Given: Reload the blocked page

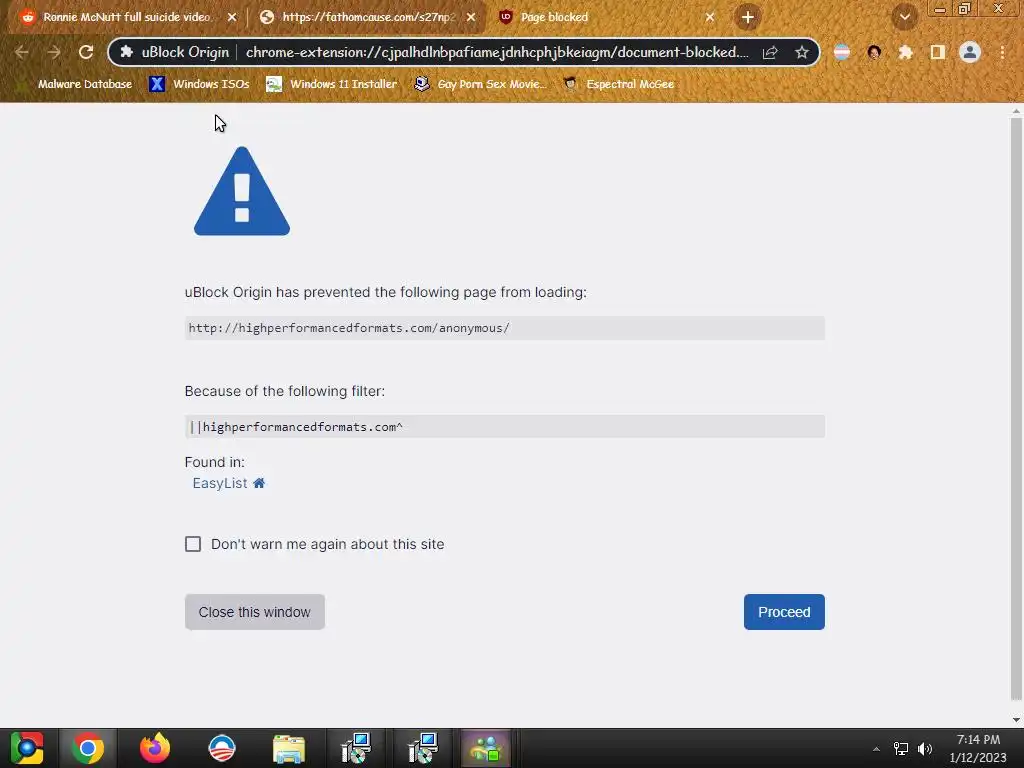Looking at the screenshot, I should click(86, 52).
